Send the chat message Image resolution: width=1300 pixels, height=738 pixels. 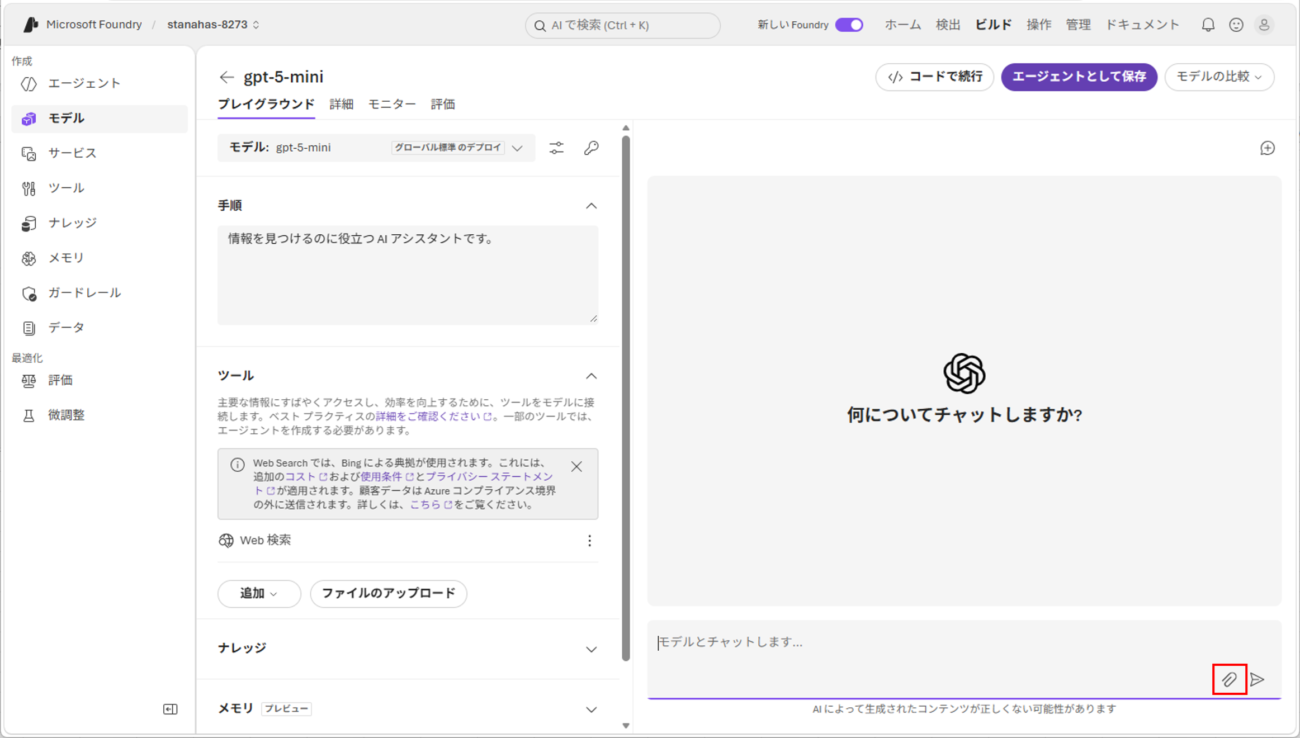coord(1258,680)
